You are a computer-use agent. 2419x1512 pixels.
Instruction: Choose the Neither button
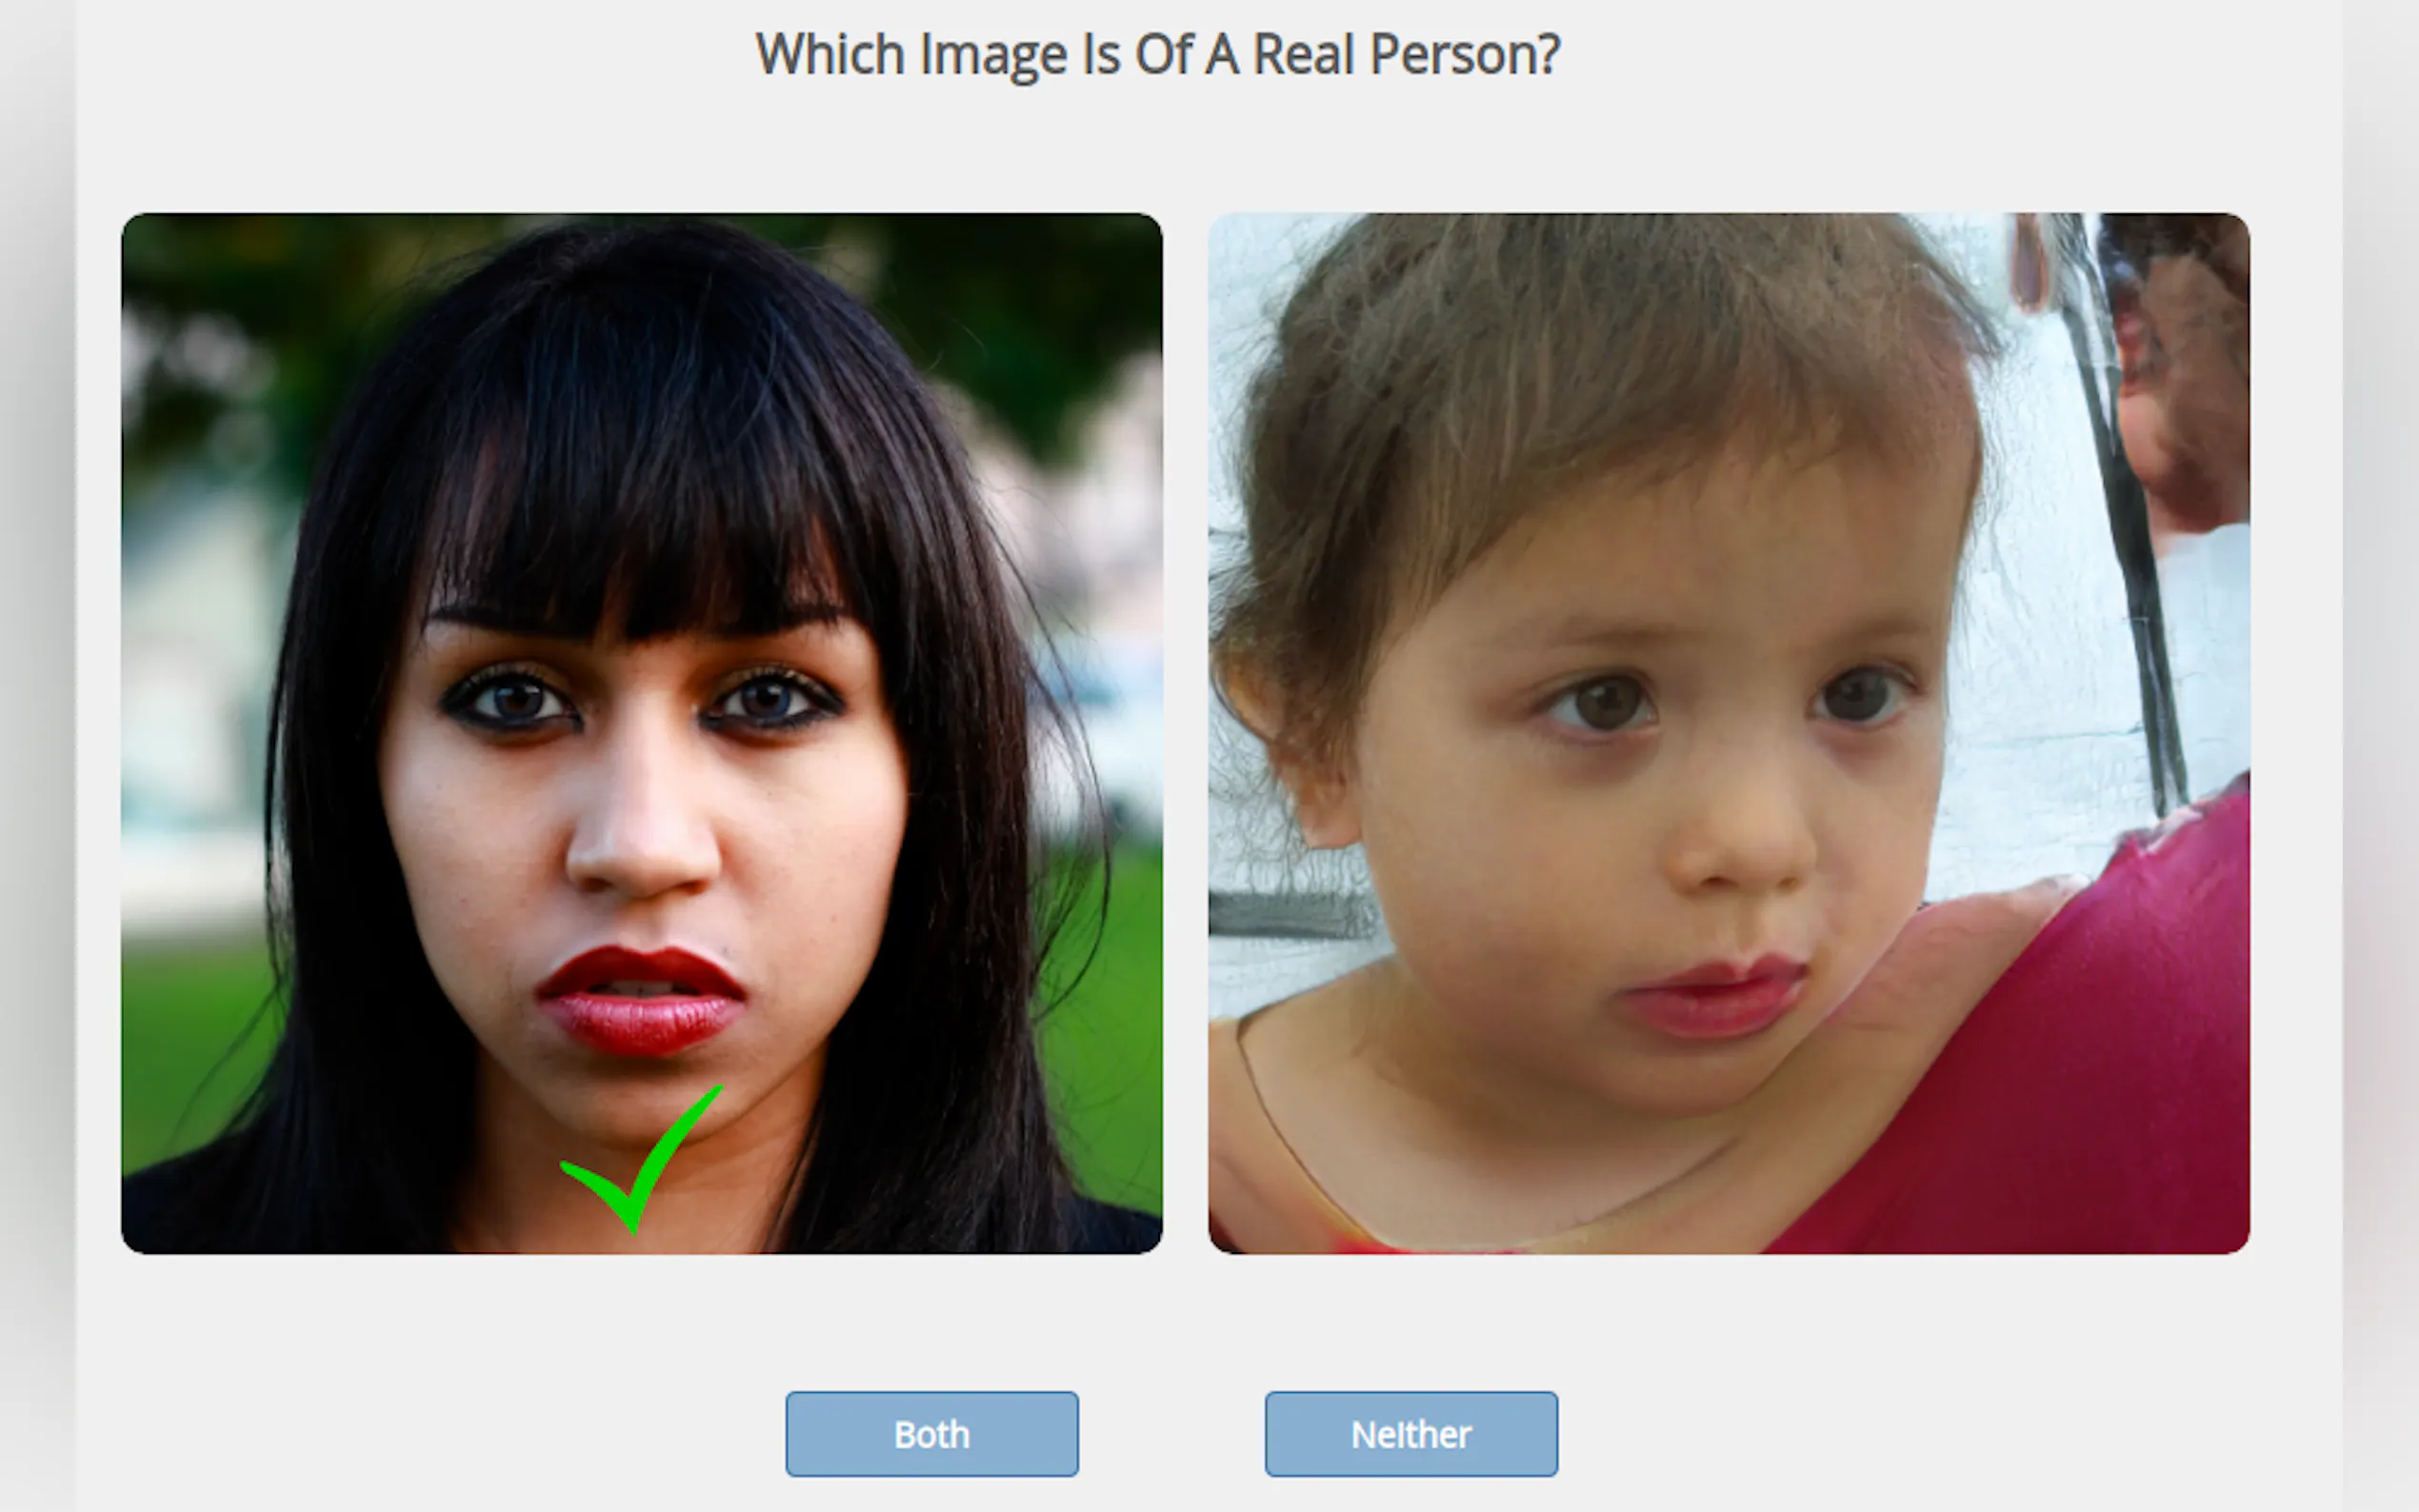tap(1411, 1434)
